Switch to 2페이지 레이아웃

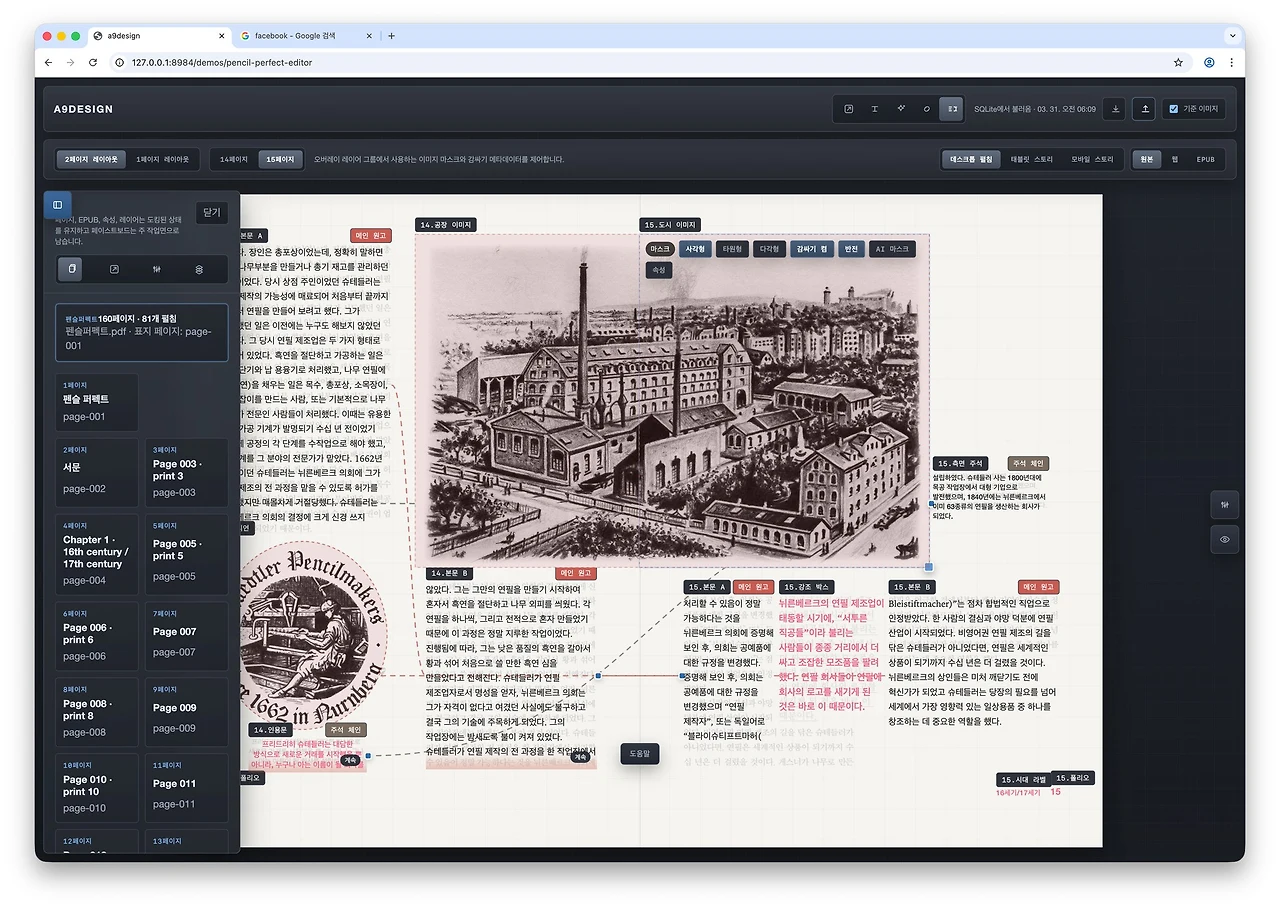point(91,159)
